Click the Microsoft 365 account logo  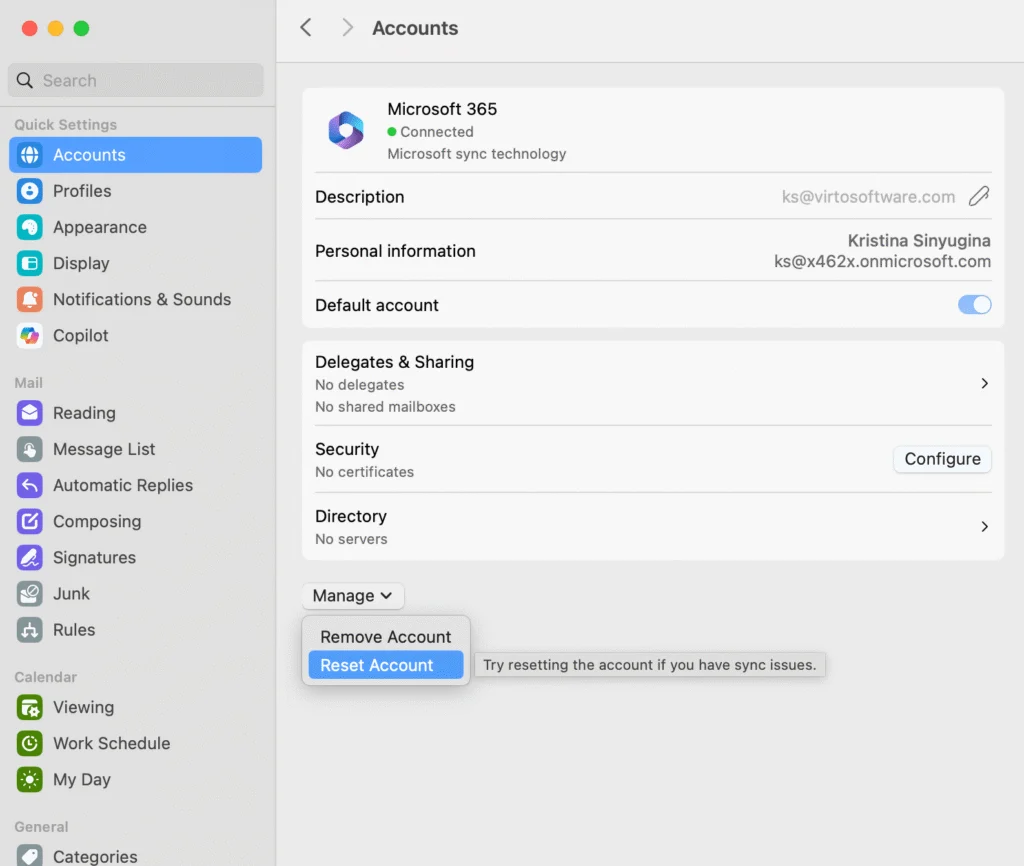pos(346,130)
